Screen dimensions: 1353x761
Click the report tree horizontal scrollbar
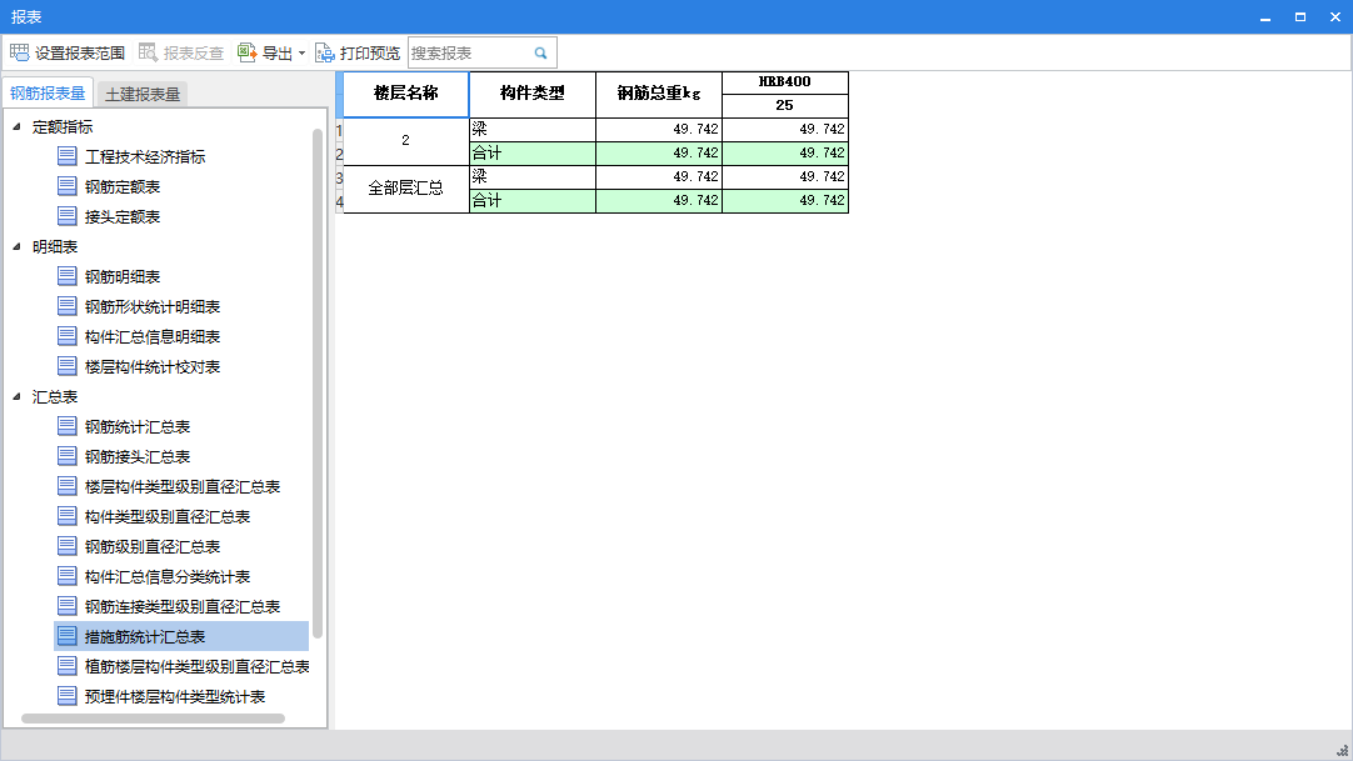153,718
